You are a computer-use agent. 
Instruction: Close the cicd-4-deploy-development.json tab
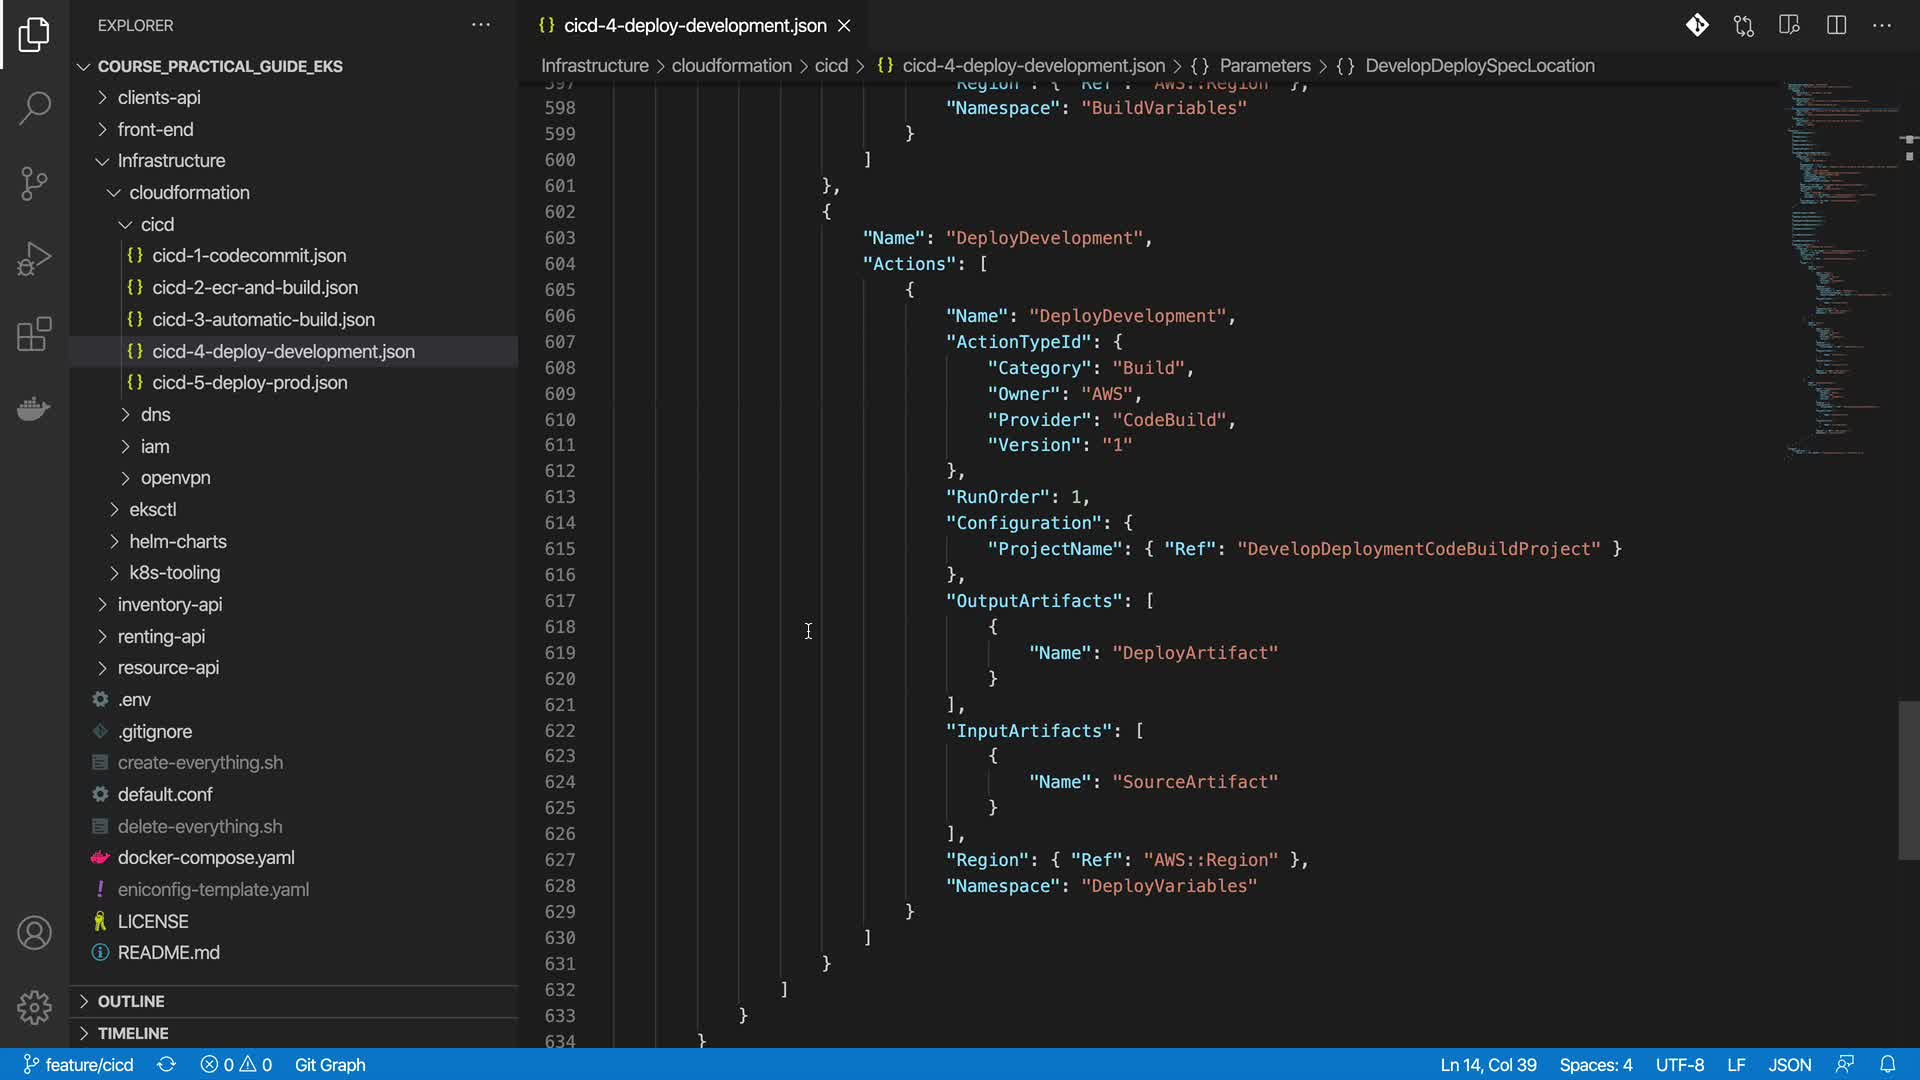(x=844, y=25)
